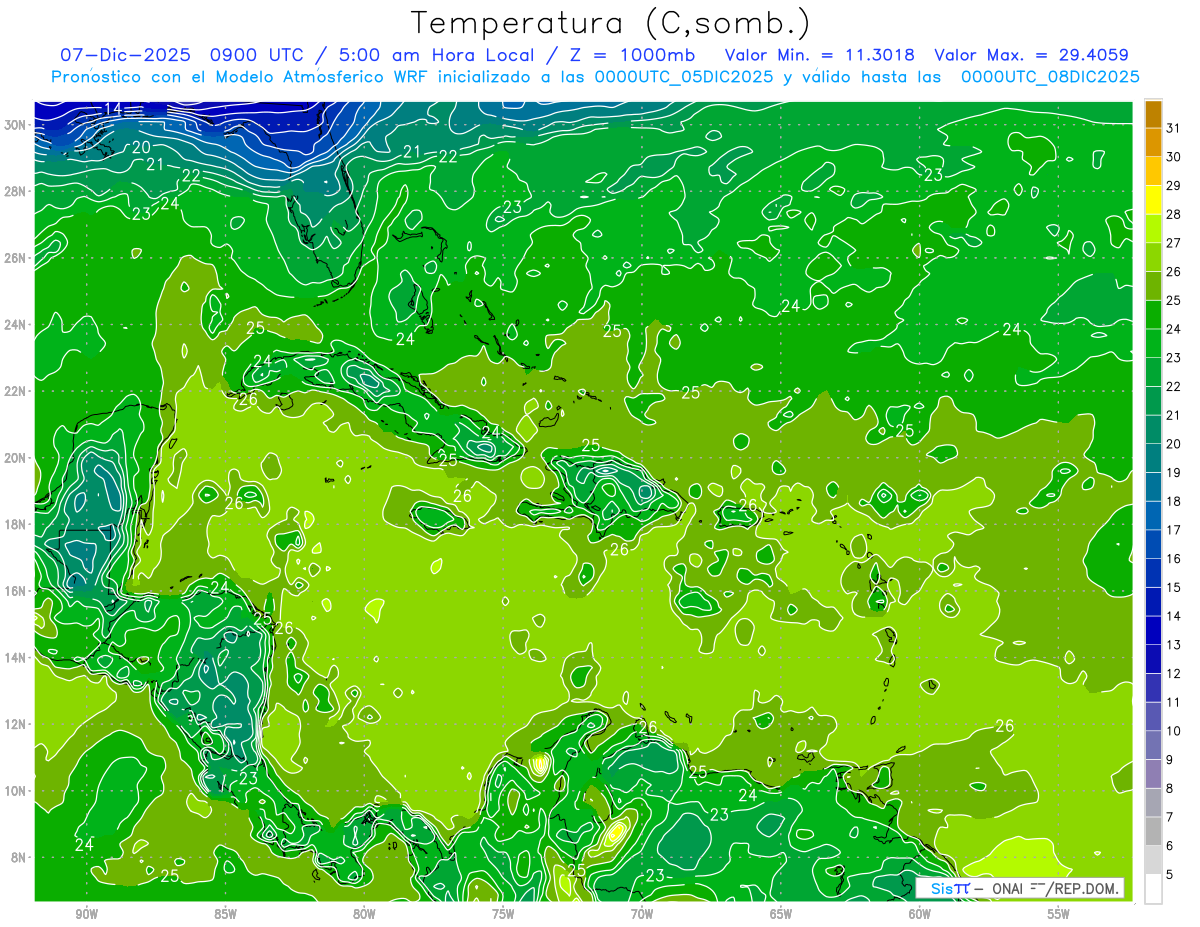Click the "Valor Min. = 11.3018" value
The height and width of the screenshot is (927, 1200).
pyautogui.click(x=820, y=55)
